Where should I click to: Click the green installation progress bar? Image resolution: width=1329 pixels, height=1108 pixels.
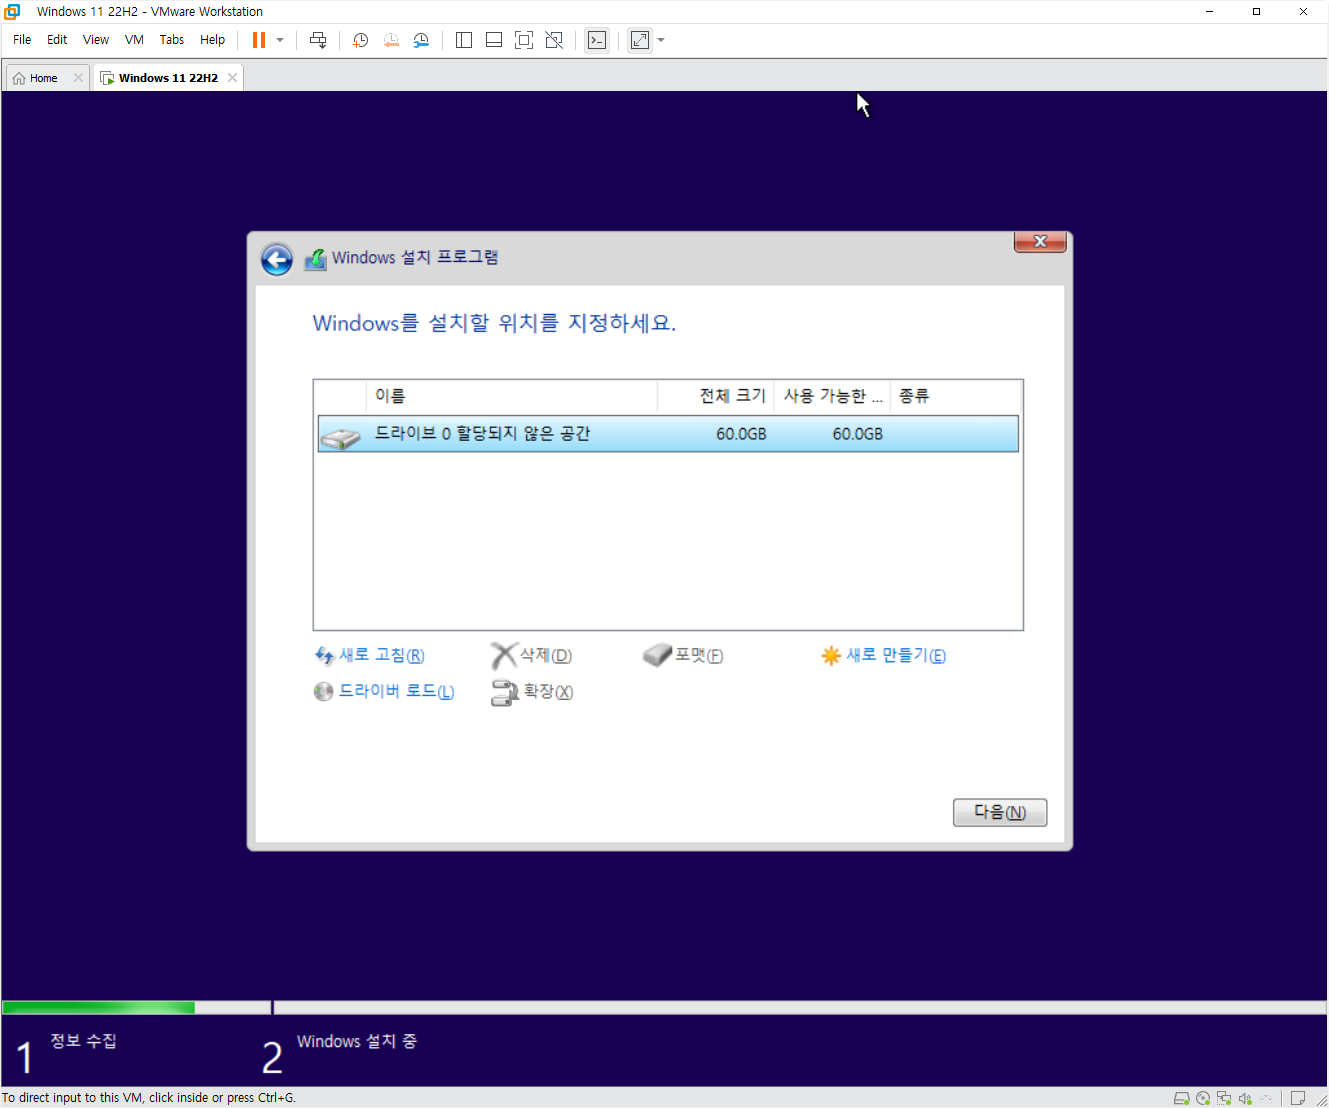click(x=99, y=1008)
